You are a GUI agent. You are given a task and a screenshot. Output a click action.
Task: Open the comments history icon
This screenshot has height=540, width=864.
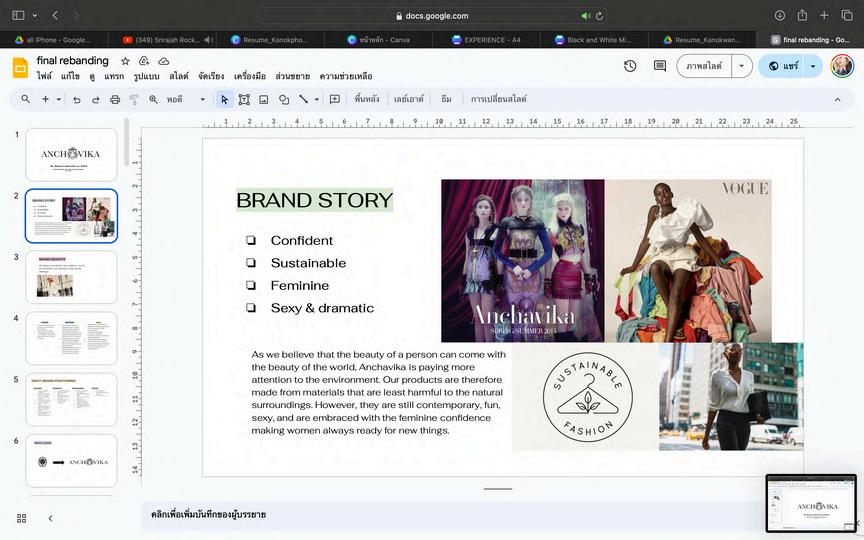pyautogui.click(x=660, y=66)
